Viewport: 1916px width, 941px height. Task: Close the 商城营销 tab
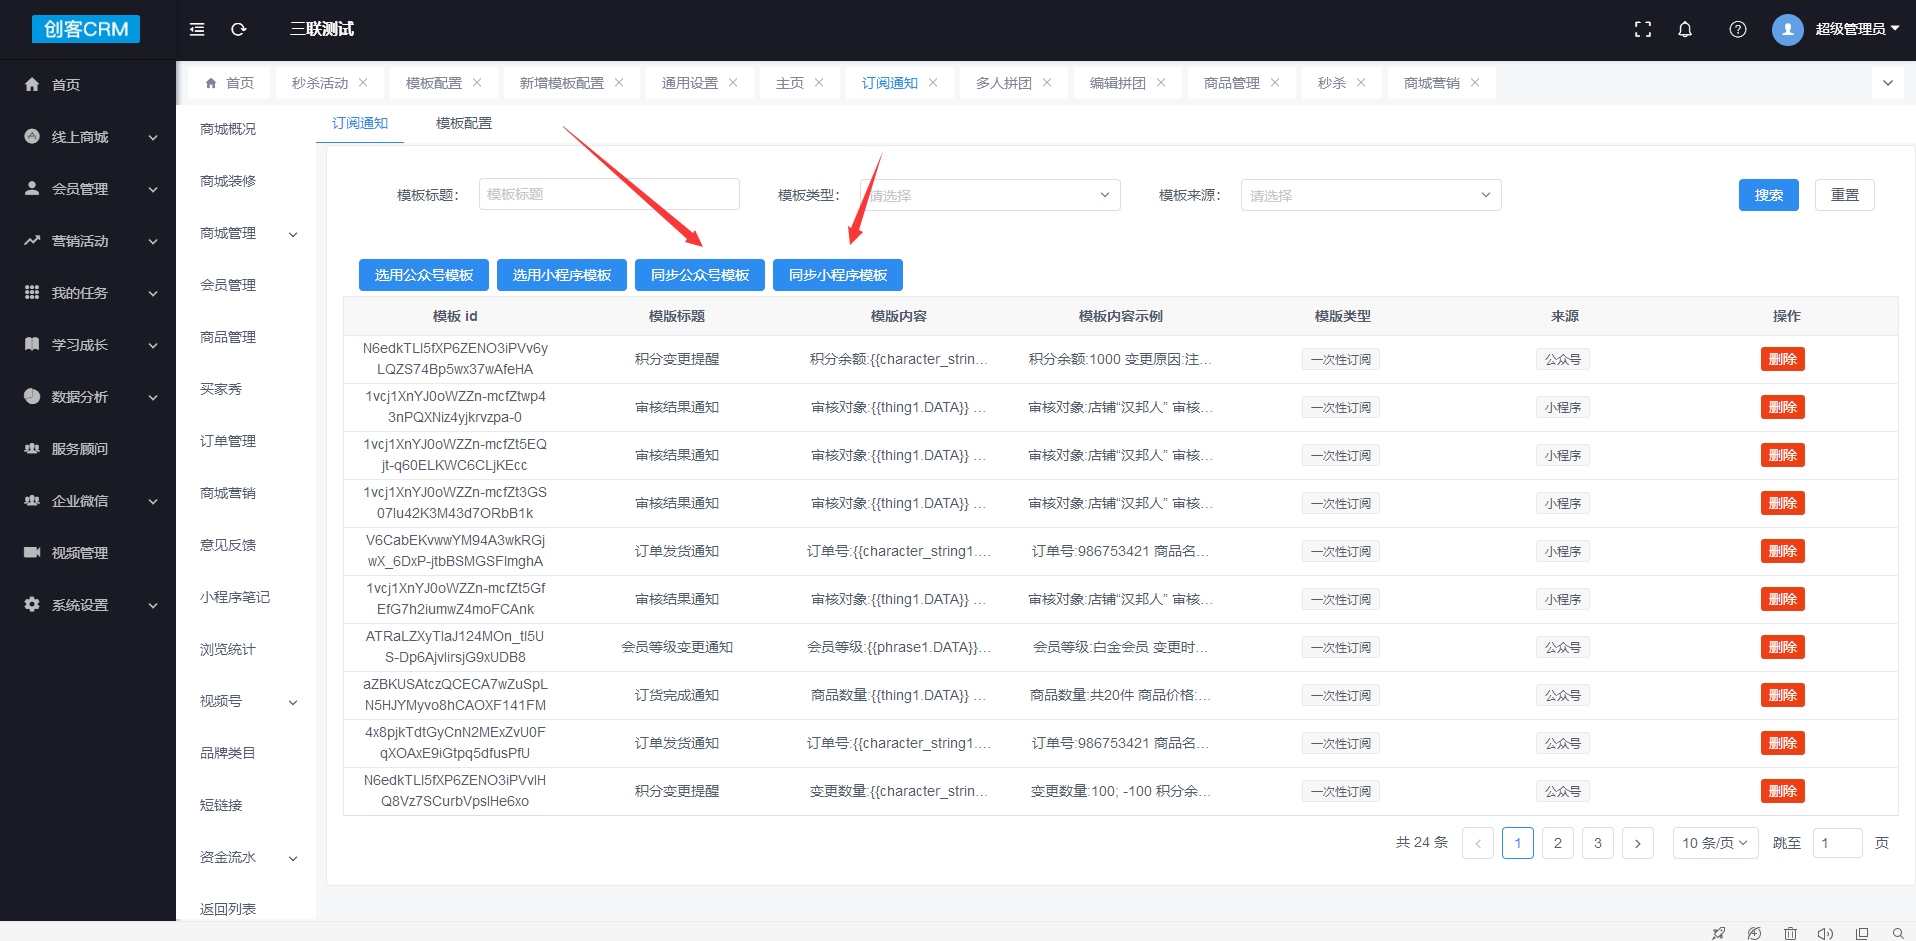1475,83
